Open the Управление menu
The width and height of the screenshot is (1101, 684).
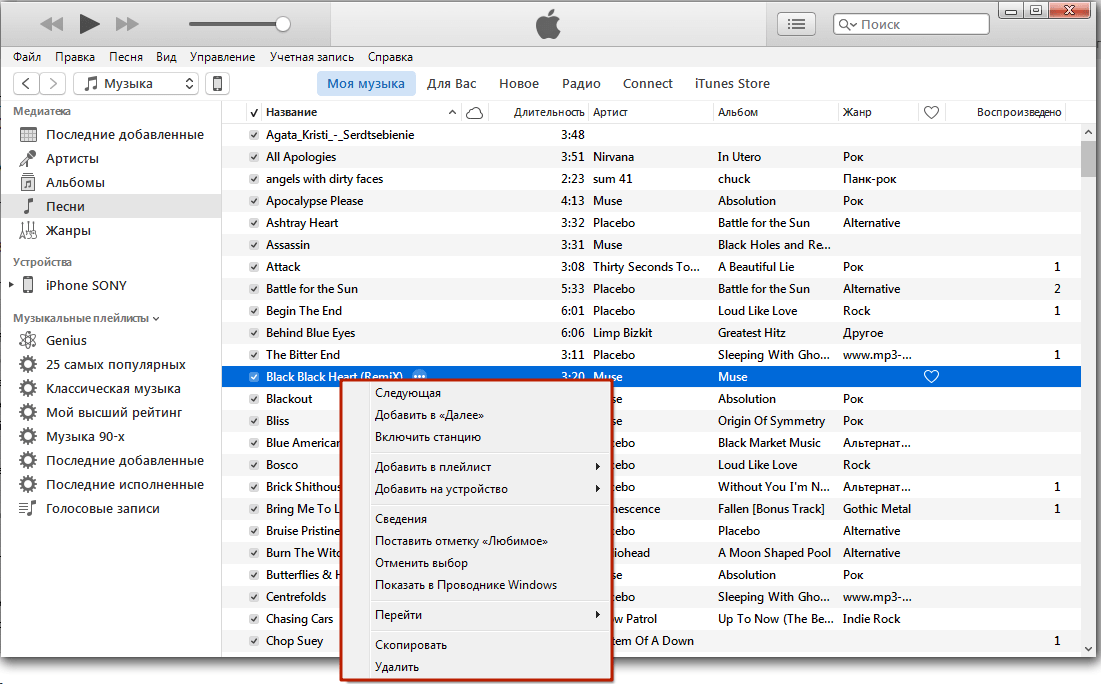pos(223,57)
